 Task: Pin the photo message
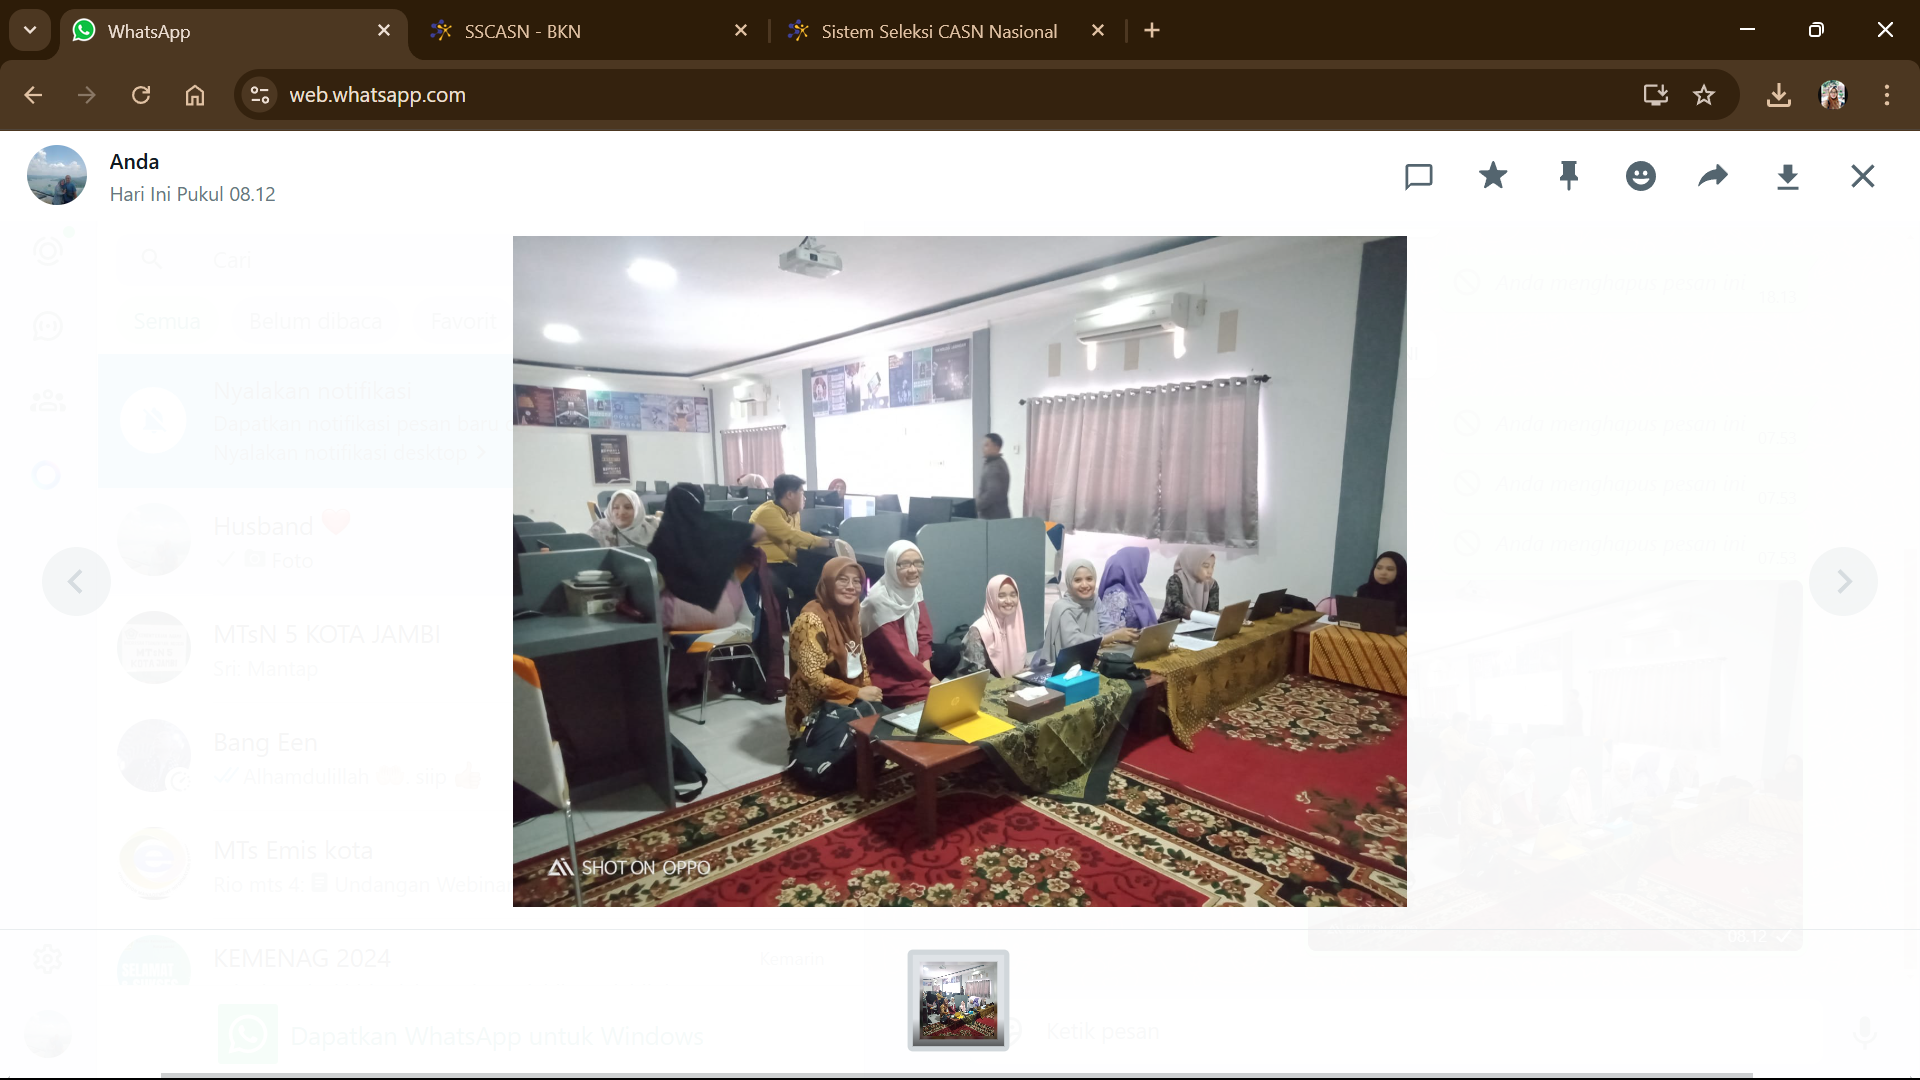(1568, 176)
